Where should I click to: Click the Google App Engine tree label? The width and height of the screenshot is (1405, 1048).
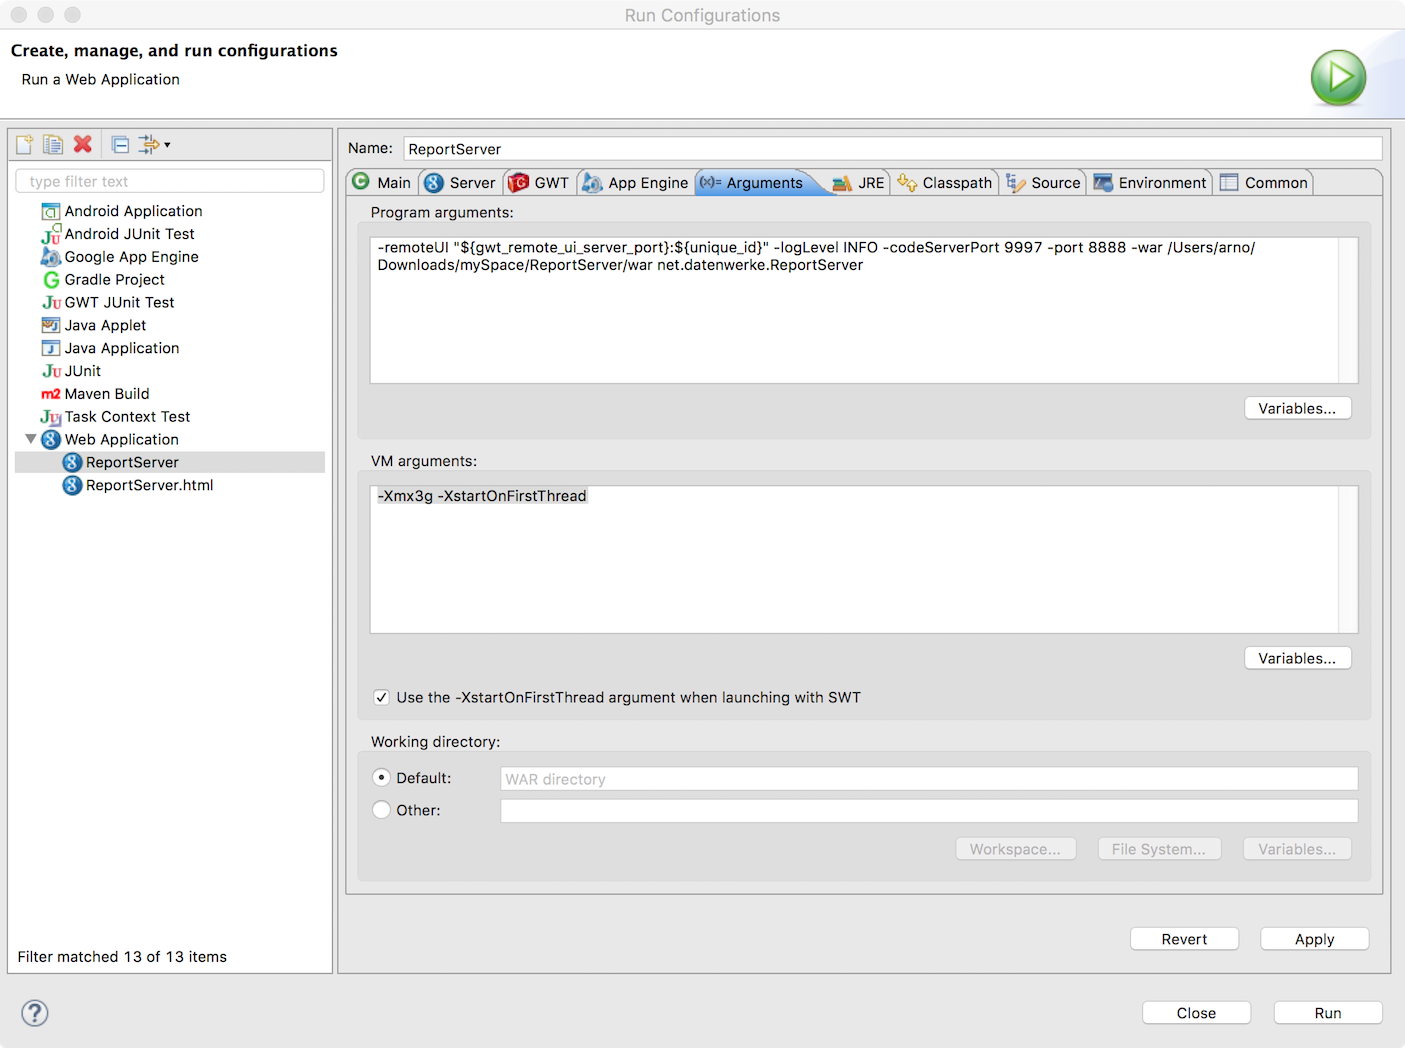tap(132, 257)
